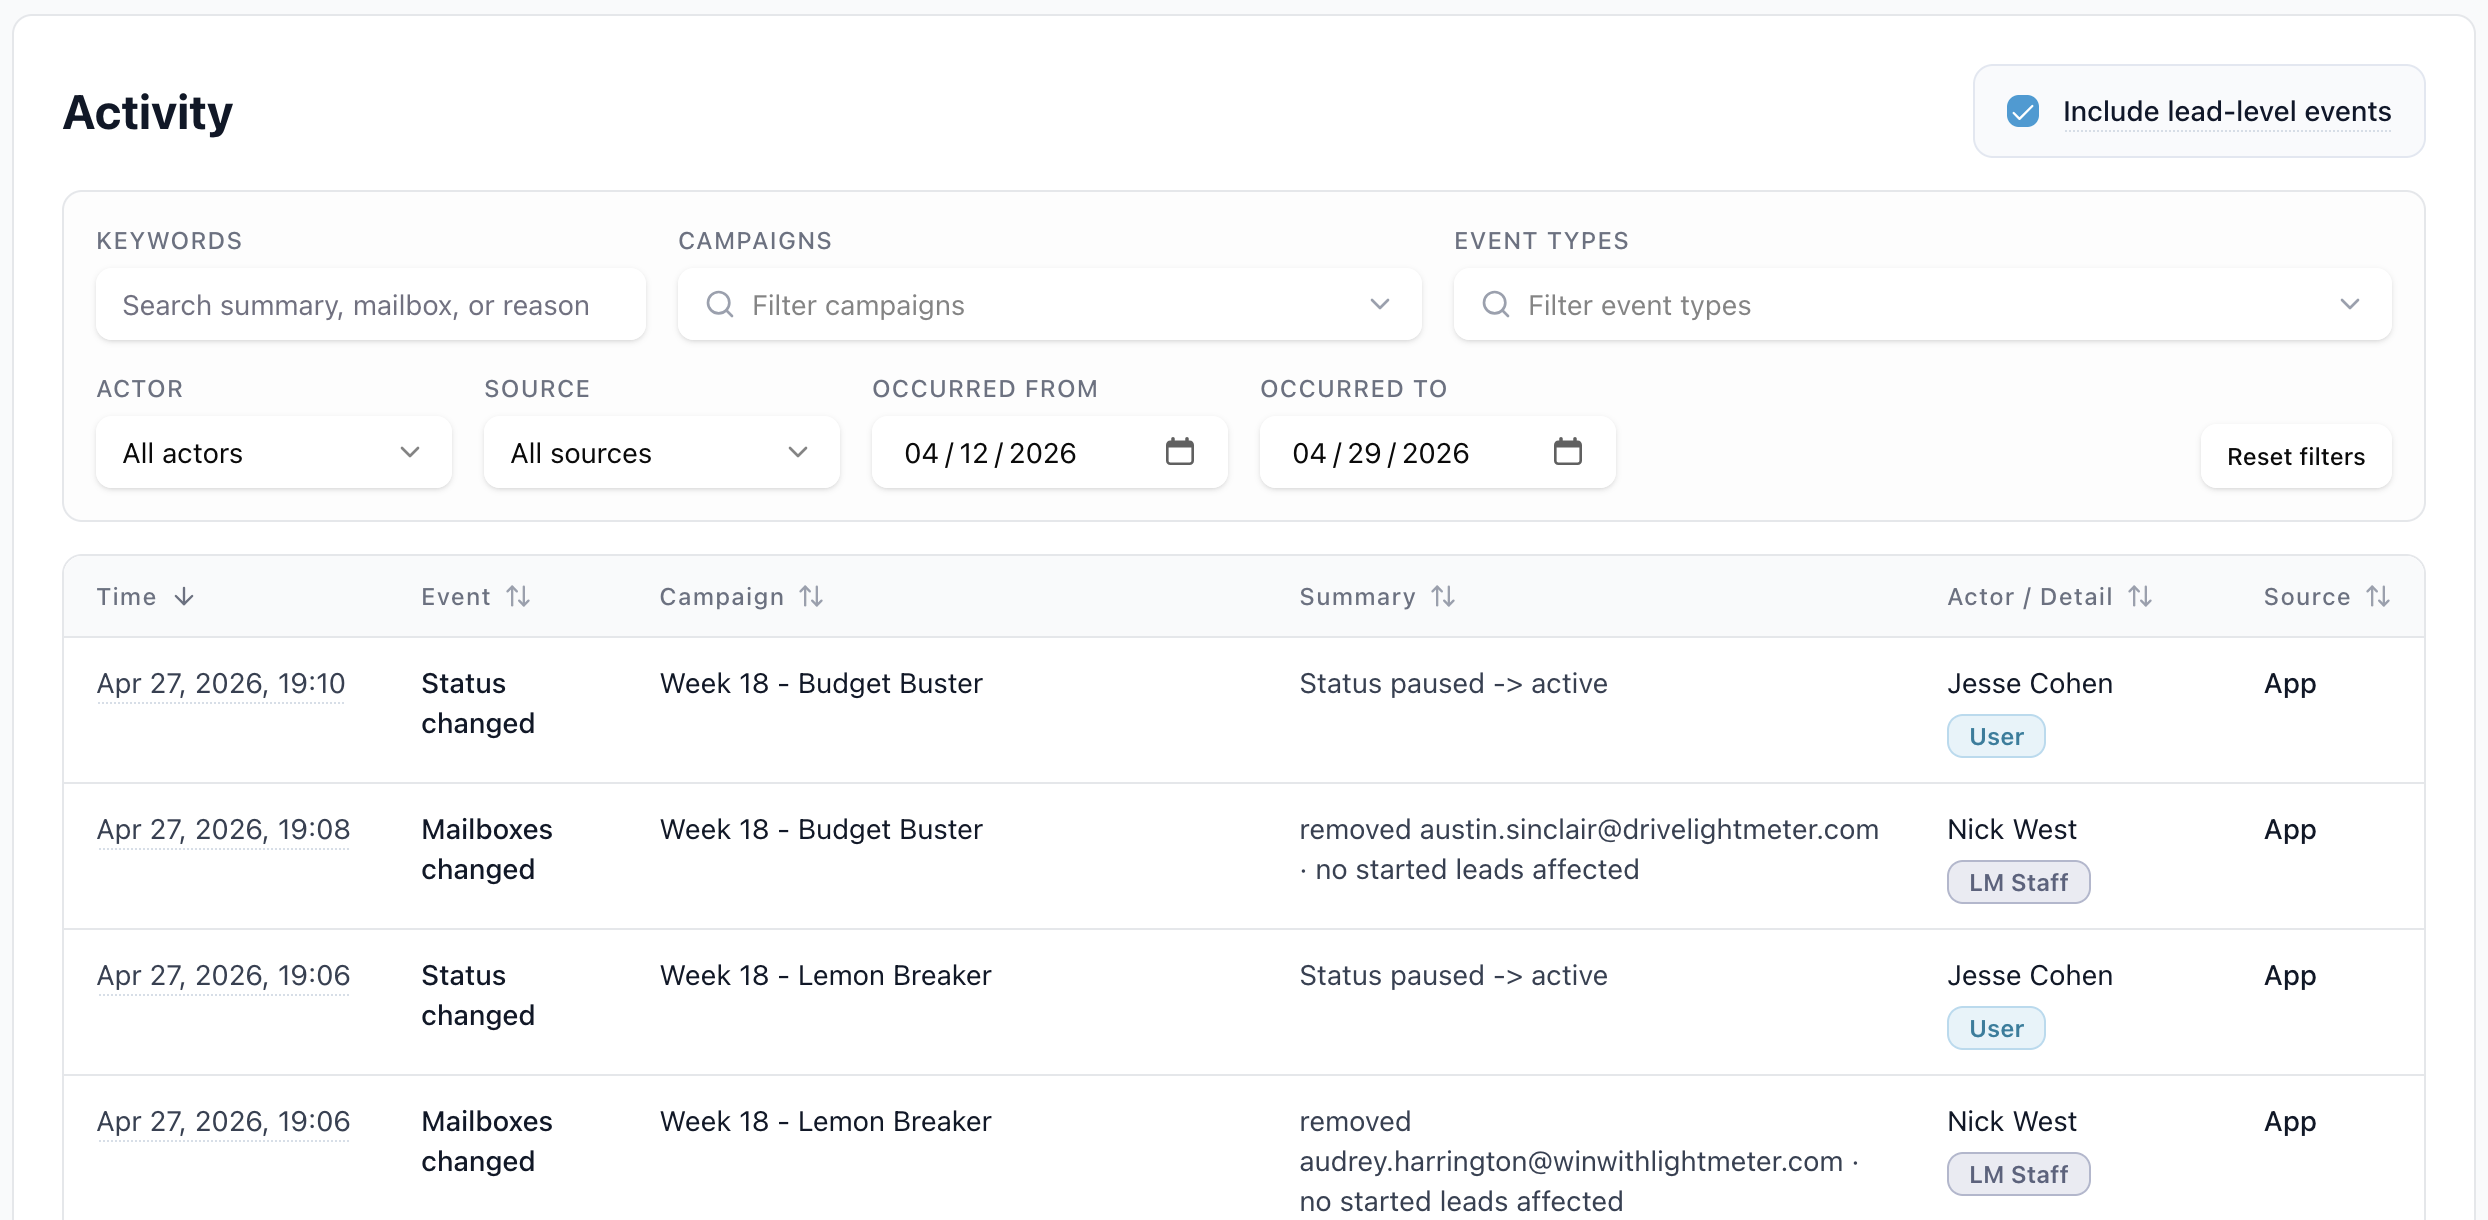Click the keywords search input field
Screen dimensions: 2488x1220
371,305
